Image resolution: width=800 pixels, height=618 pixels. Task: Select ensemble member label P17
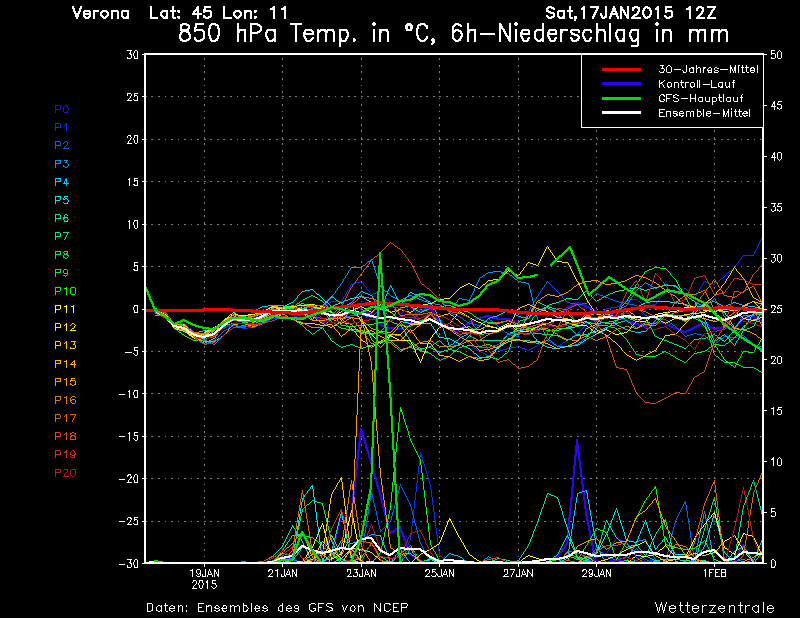65,418
